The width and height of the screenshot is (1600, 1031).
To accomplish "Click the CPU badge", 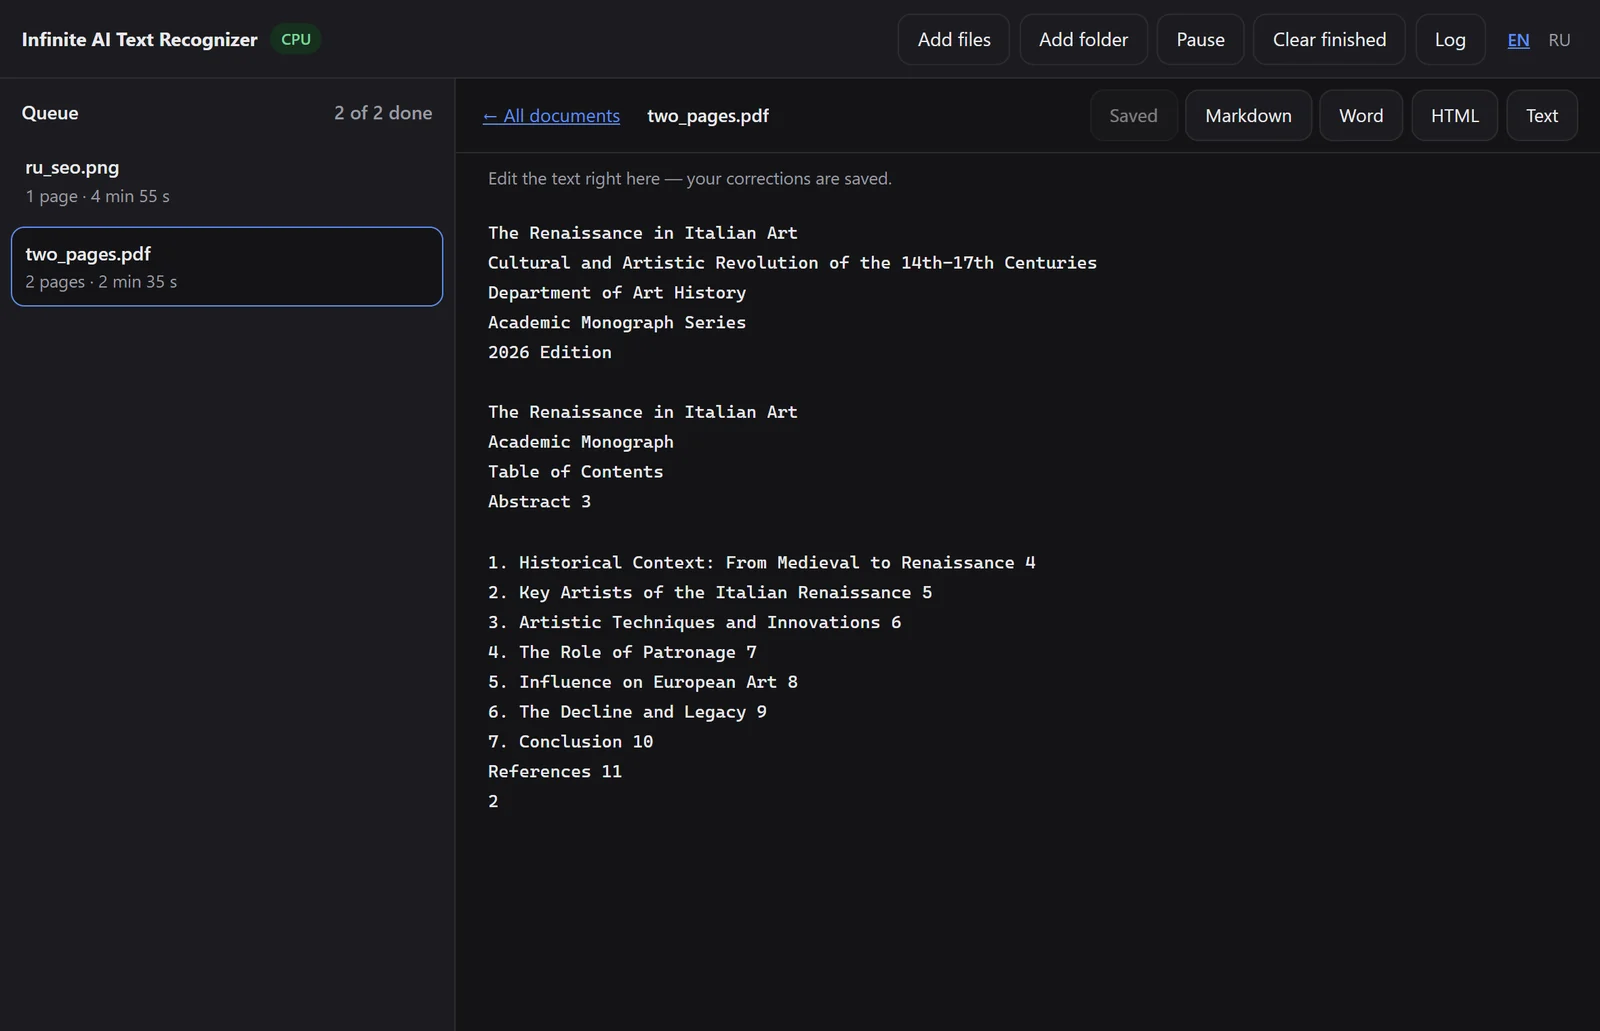I will coord(296,39).
